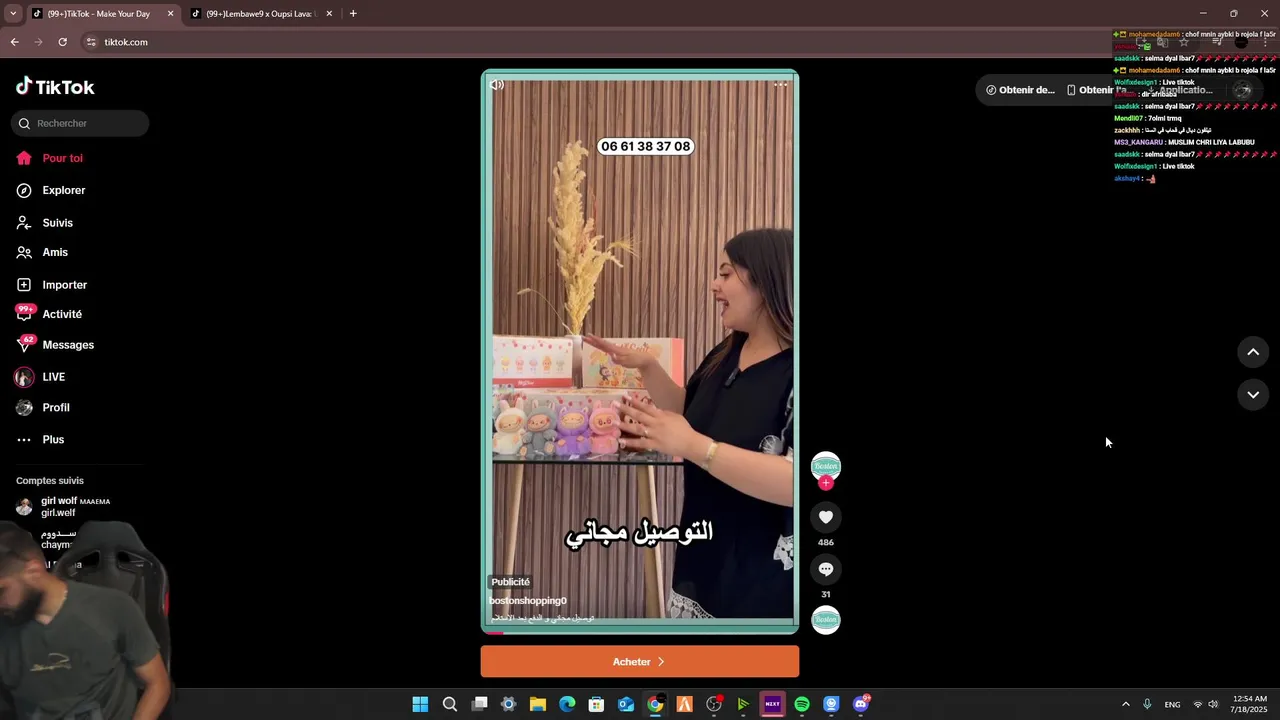
Task: Go to Suivis in sidebar
Action: pos(57,223)
